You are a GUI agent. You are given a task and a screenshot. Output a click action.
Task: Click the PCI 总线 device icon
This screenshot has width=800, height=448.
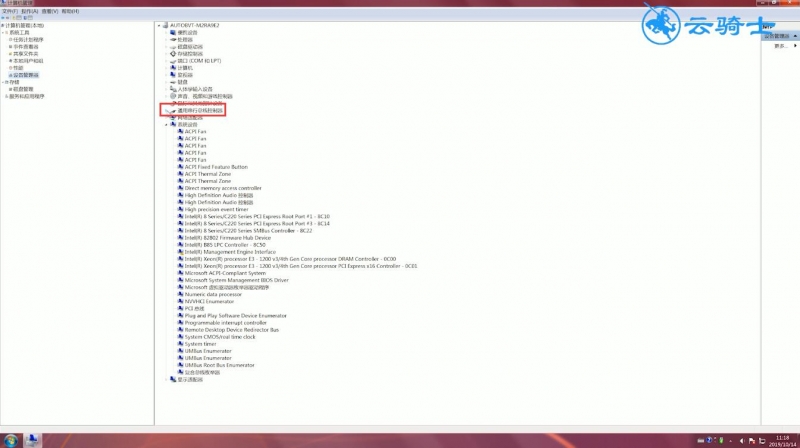tap(180, 309)
